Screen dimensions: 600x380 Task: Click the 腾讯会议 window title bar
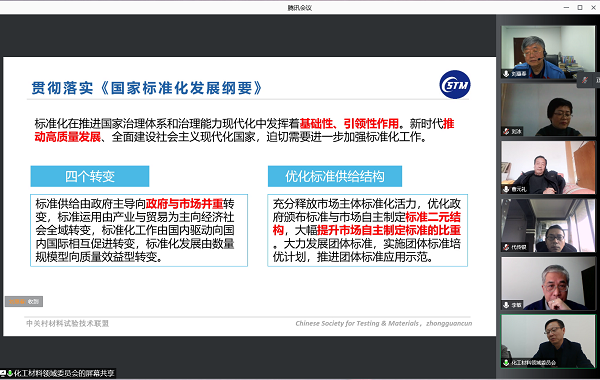(x=300, y=8)
